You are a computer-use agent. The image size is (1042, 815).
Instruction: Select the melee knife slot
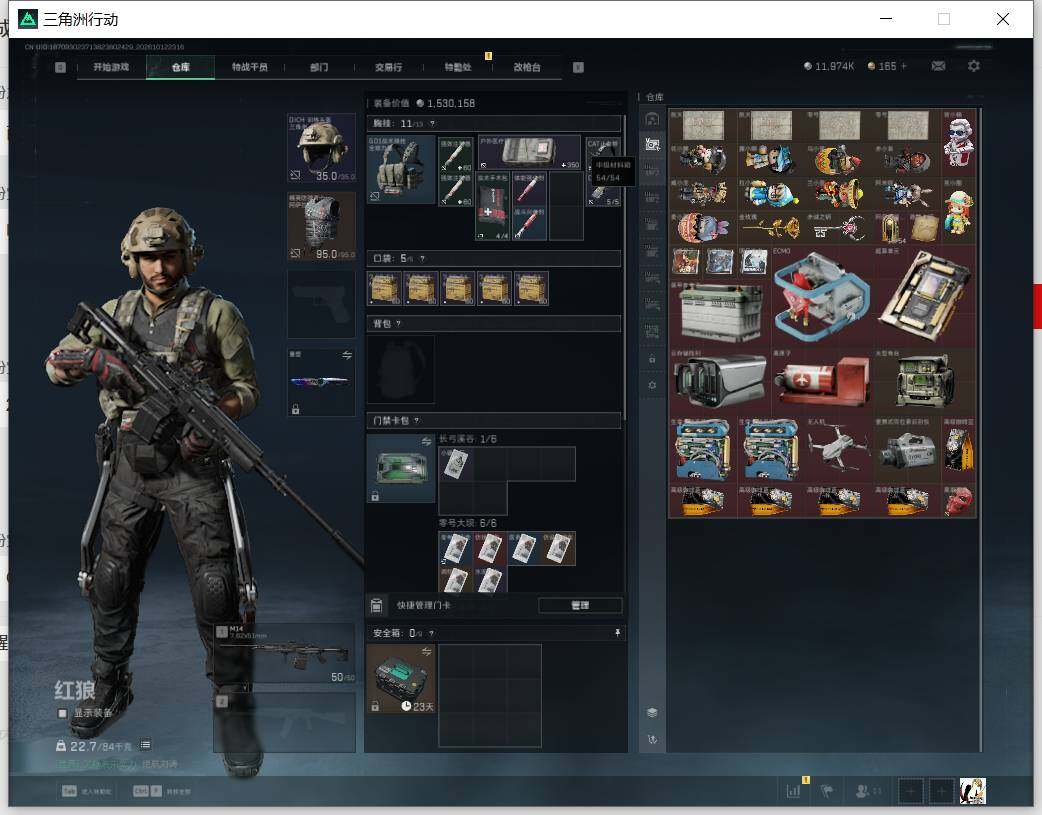pyautogui.click(x=321, y=382)
